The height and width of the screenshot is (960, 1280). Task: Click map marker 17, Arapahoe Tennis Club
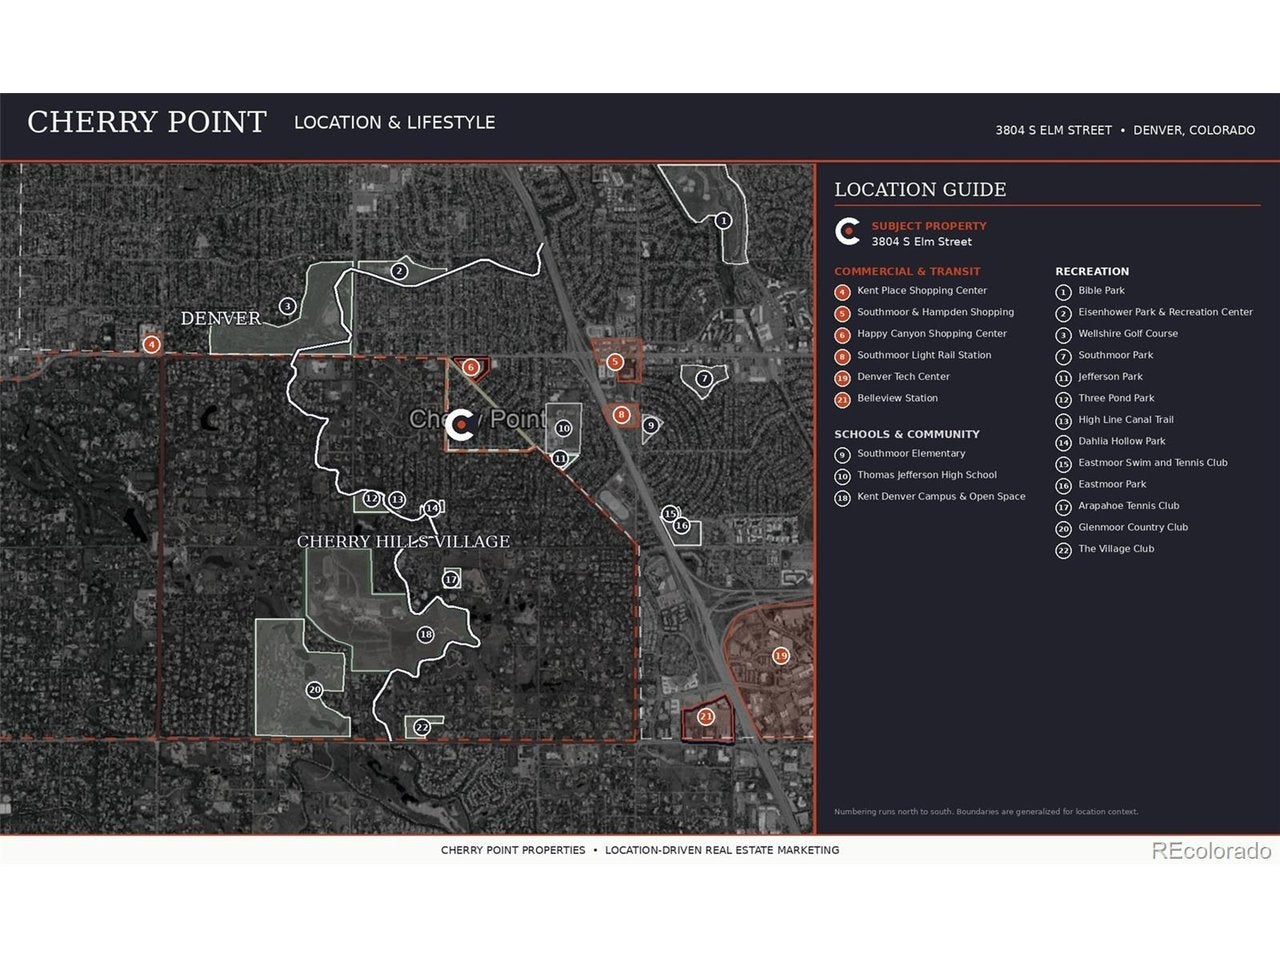point(451,579)
